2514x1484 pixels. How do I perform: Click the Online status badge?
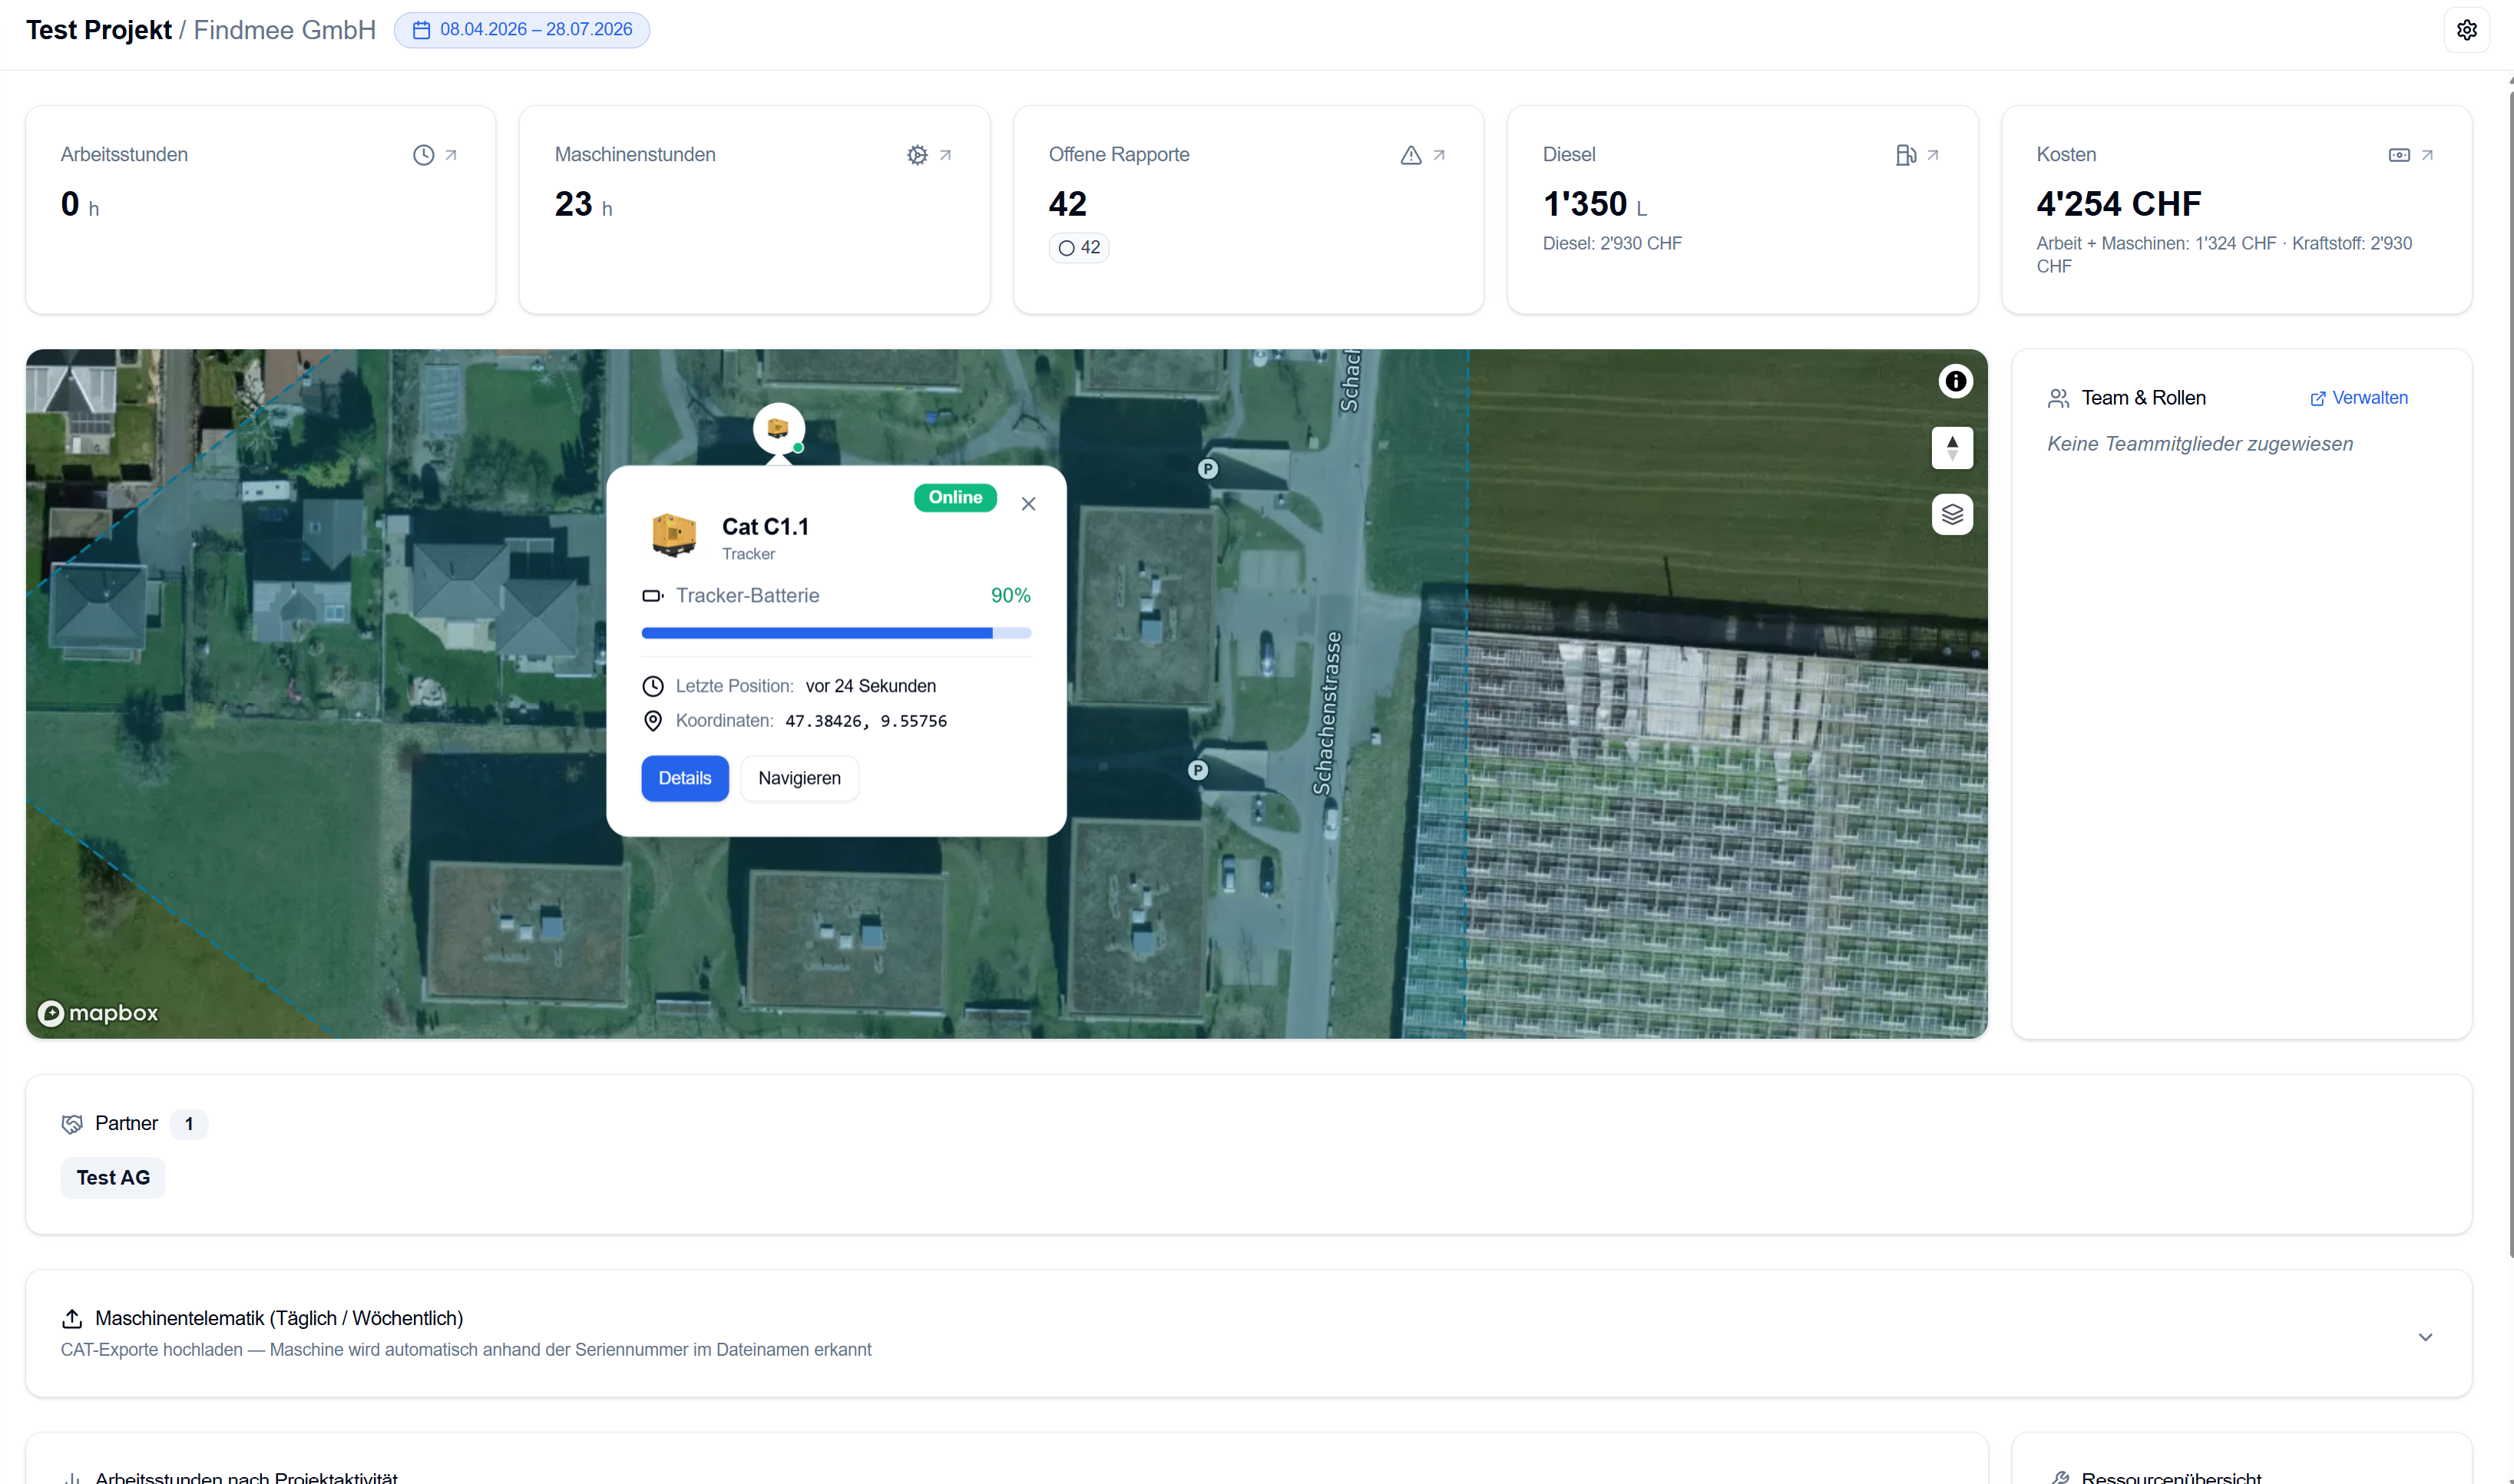pyautogui.click(x=955, y=497)
